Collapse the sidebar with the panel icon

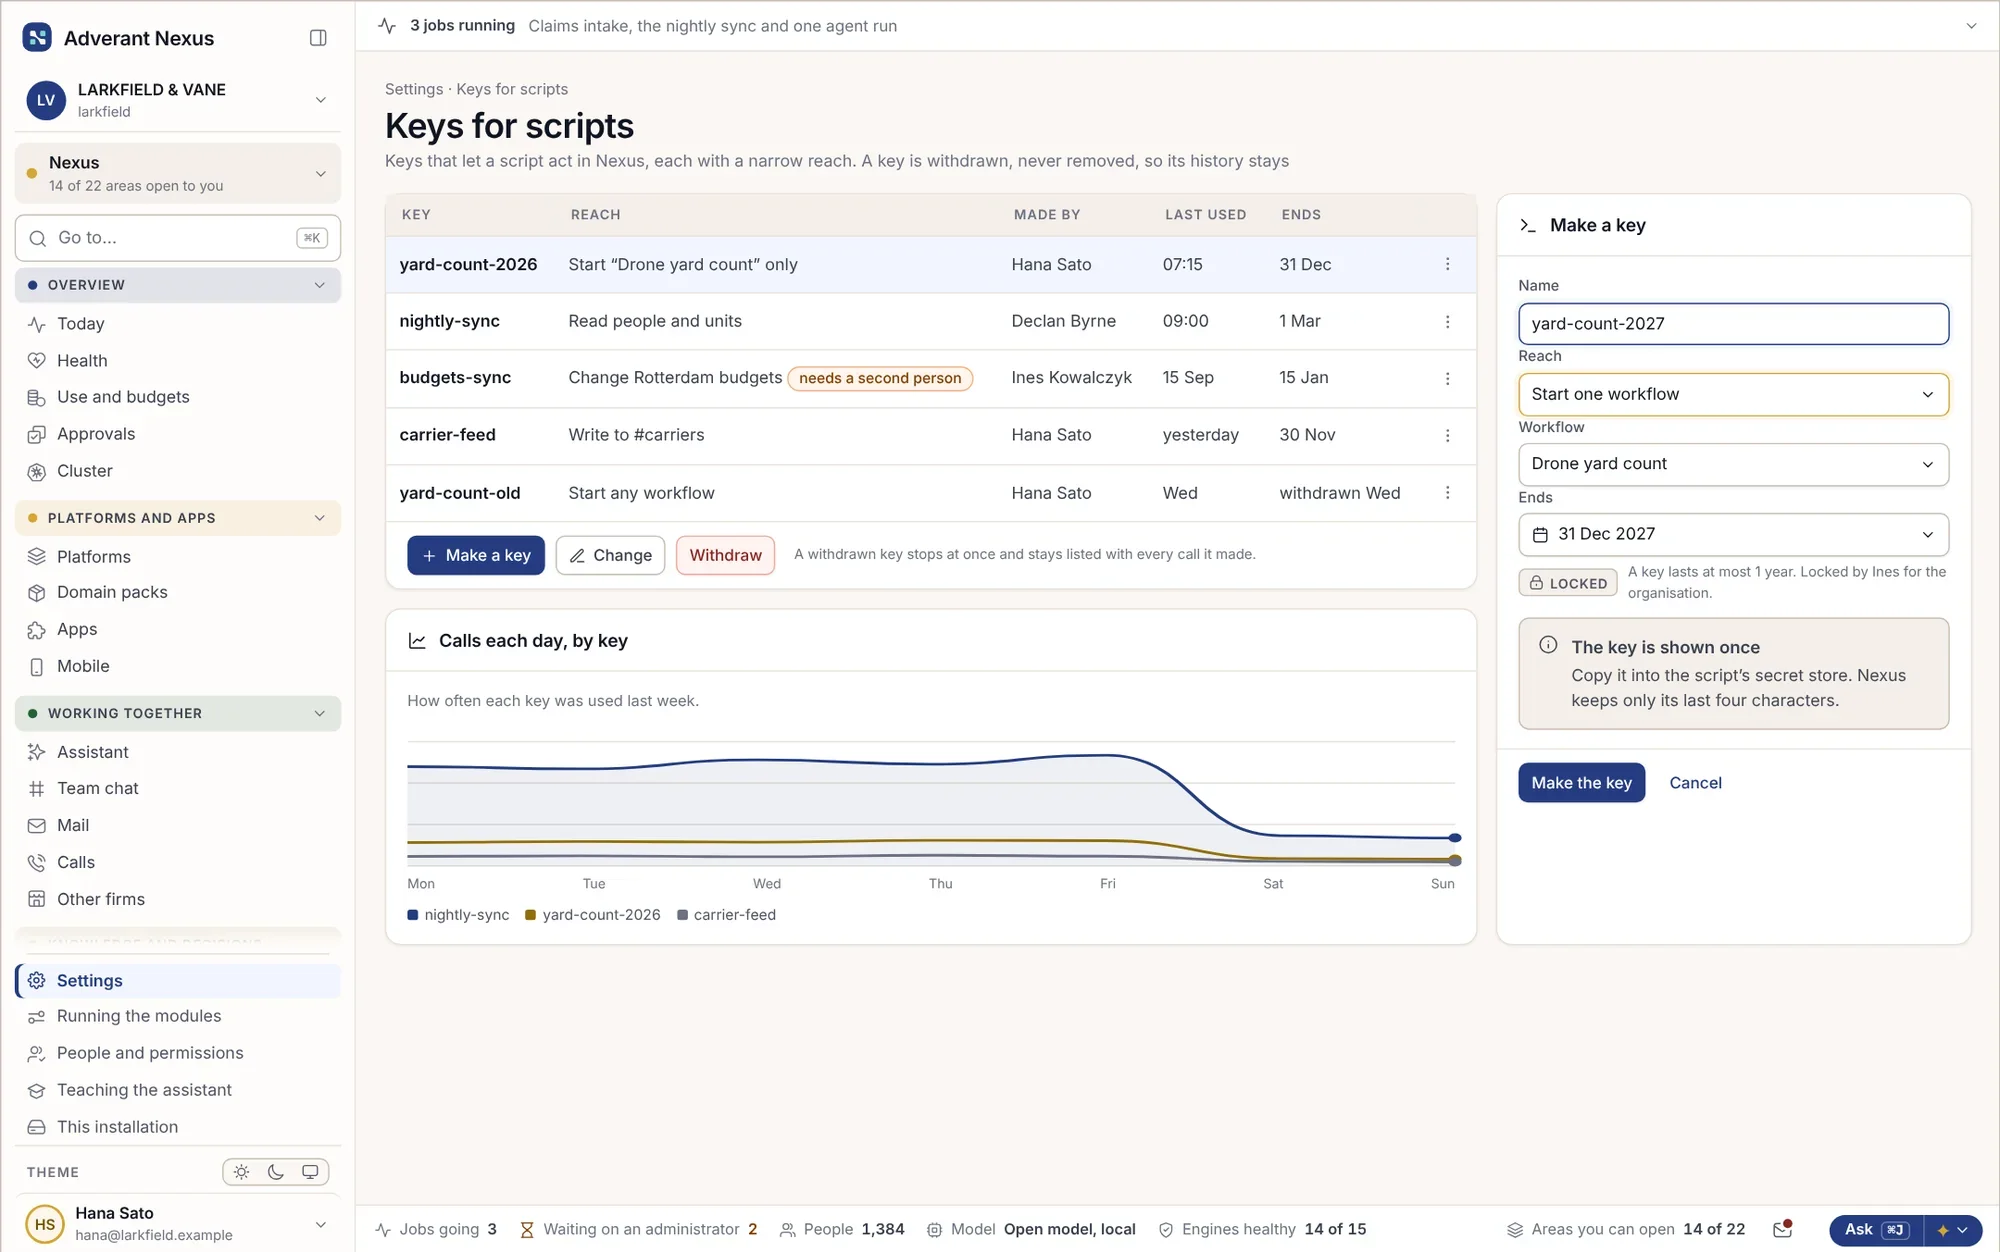click(x=318, y=38)
